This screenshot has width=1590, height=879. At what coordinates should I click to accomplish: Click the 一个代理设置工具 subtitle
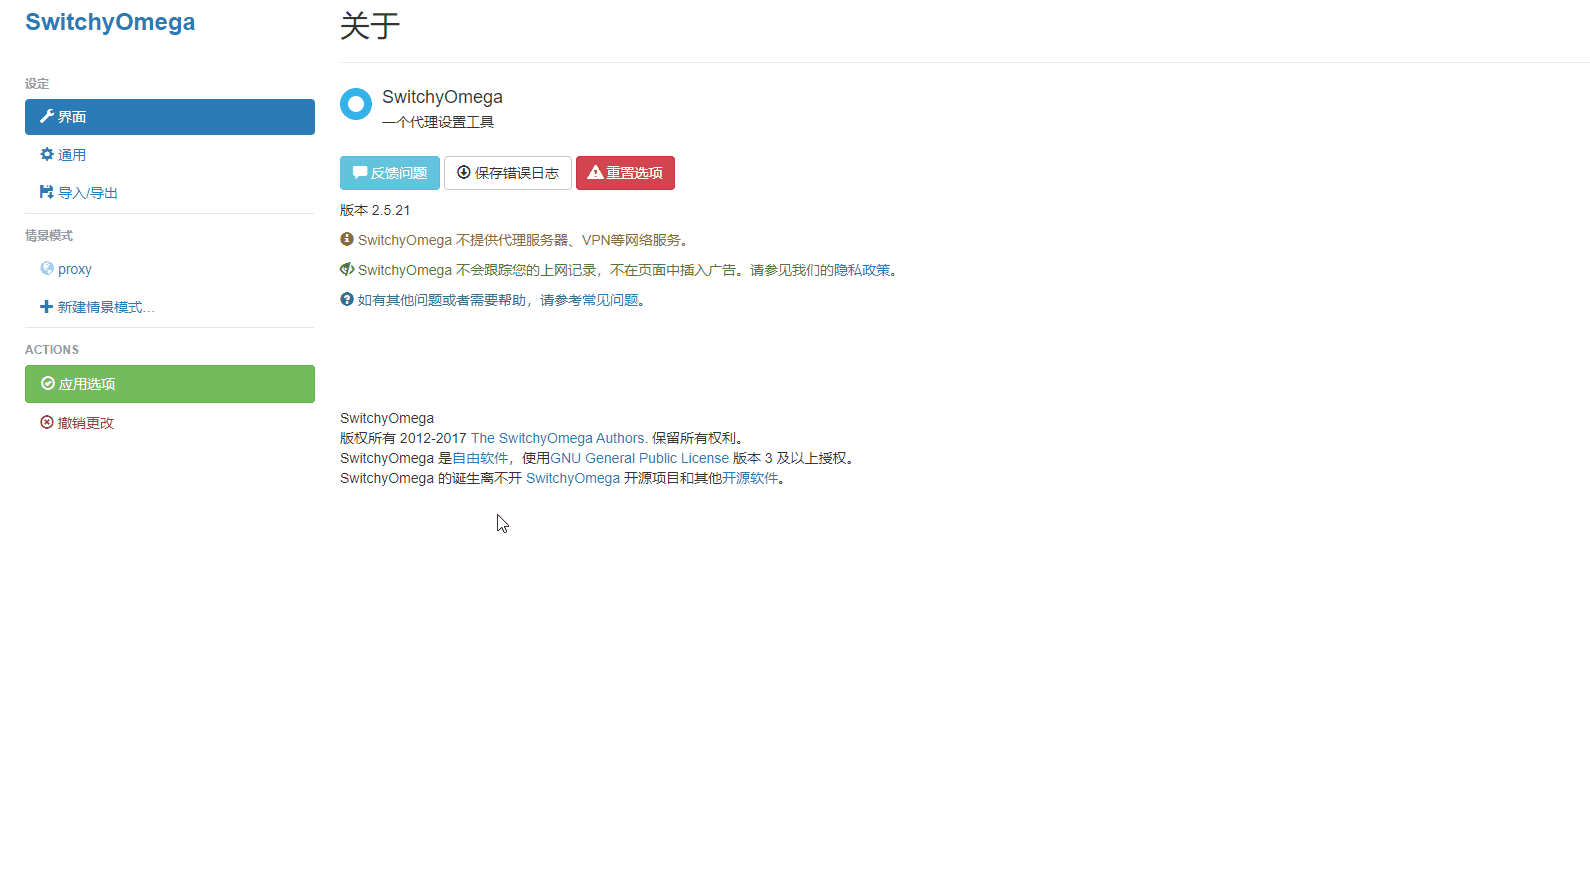438,122
